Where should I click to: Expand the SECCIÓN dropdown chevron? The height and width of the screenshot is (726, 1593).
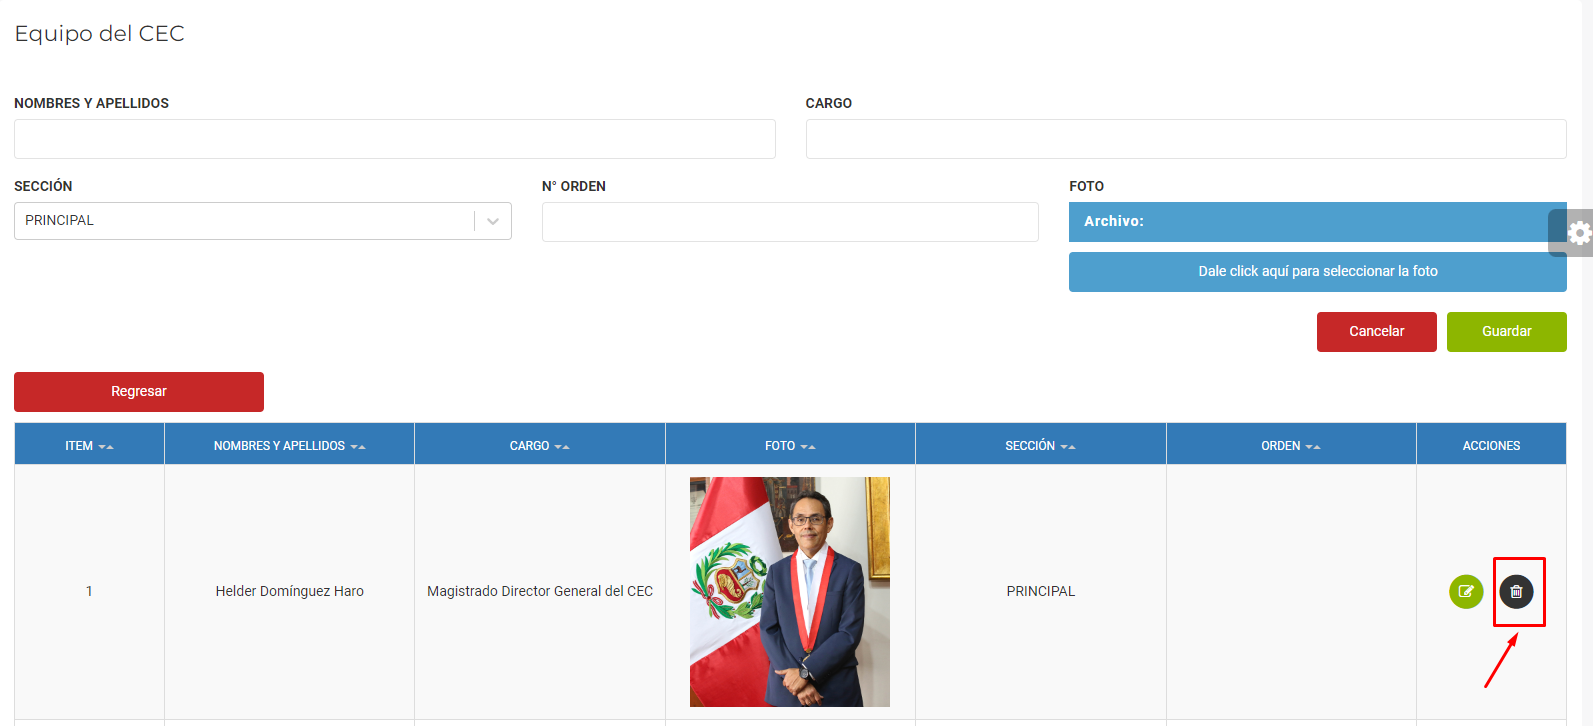tap(493, 221)
